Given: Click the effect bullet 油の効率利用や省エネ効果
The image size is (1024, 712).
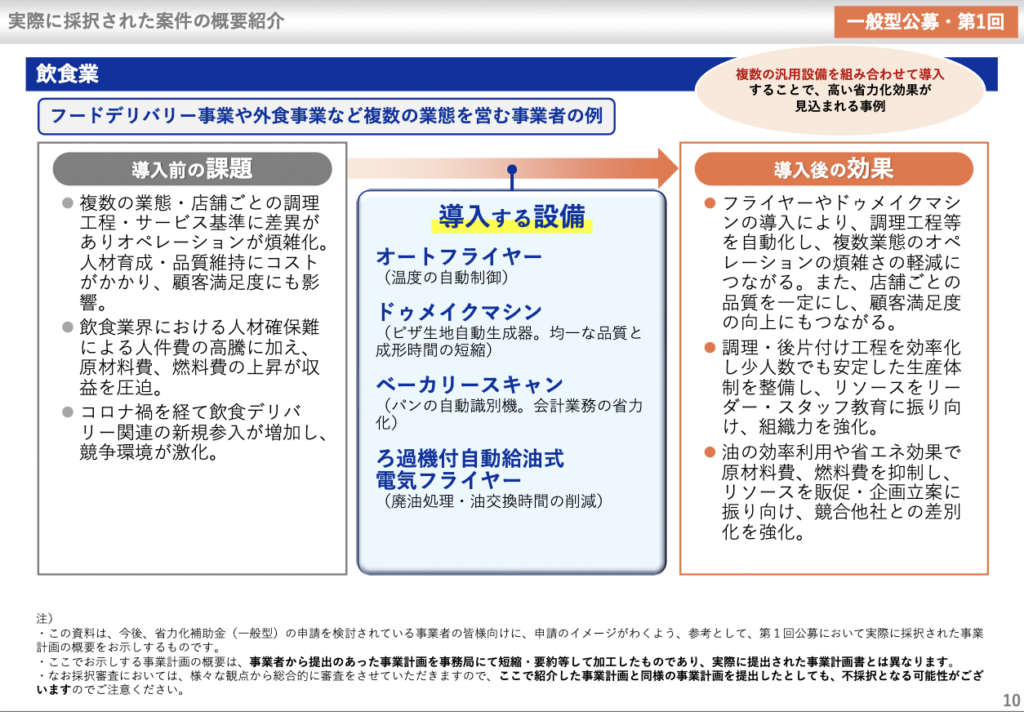Looking at the screenshot, I should tap(835, 492).
